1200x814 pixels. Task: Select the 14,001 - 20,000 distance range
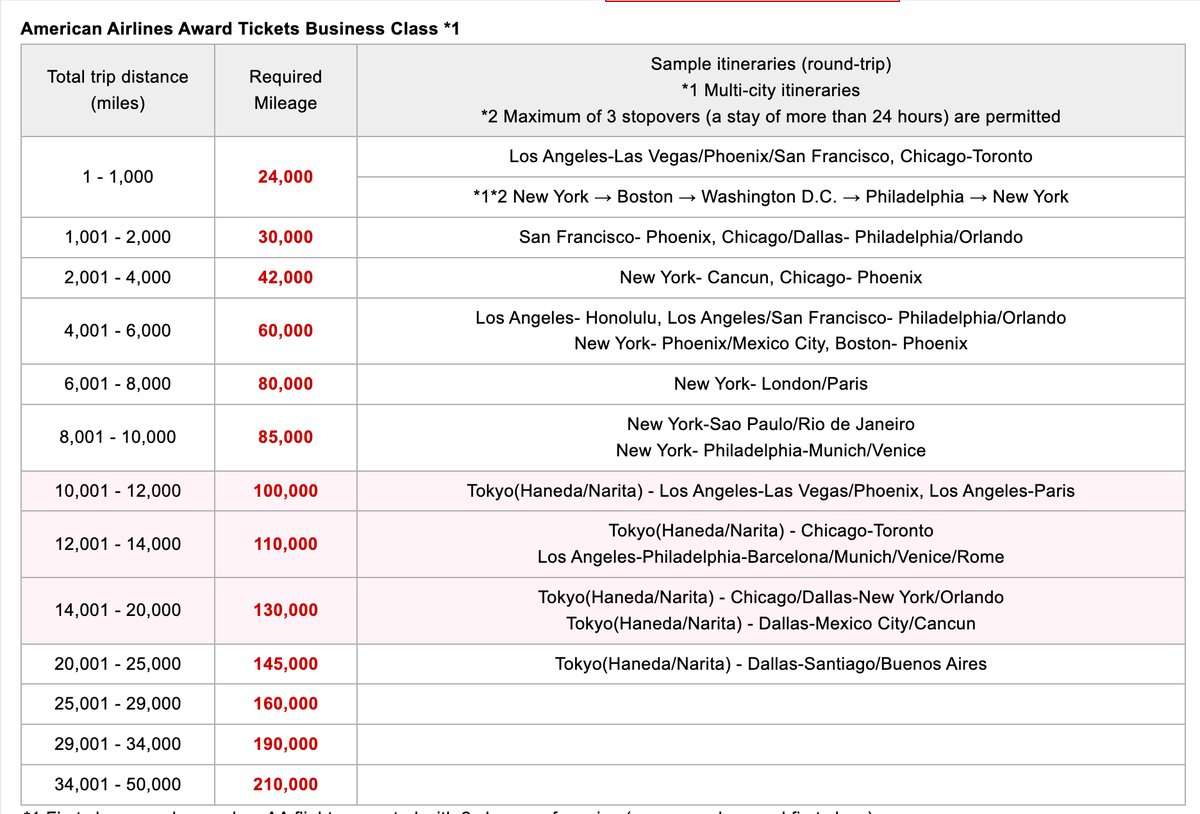117,610
